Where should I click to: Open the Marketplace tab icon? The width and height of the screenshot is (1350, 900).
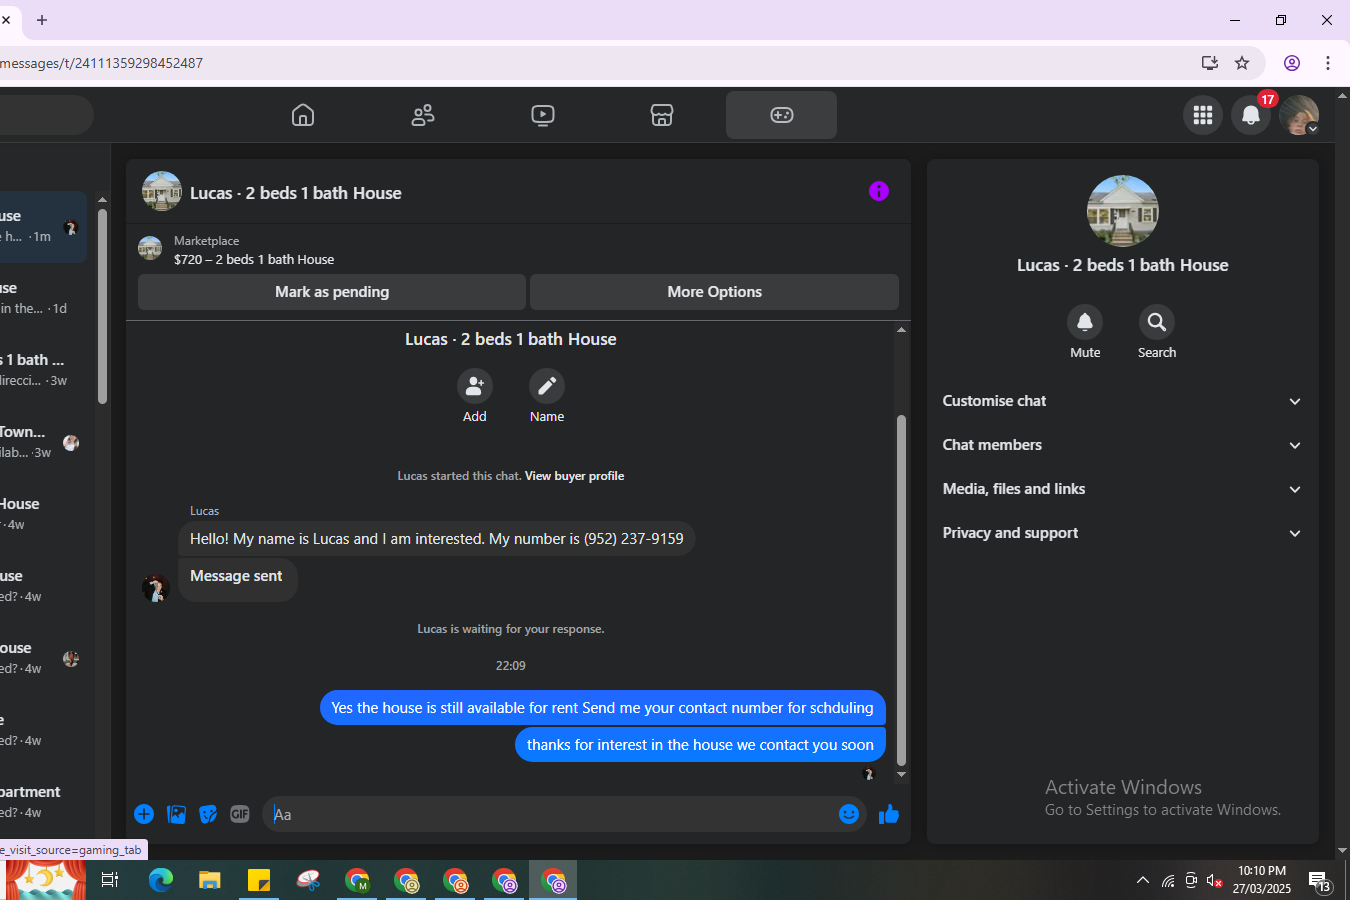tap(662, 115)
